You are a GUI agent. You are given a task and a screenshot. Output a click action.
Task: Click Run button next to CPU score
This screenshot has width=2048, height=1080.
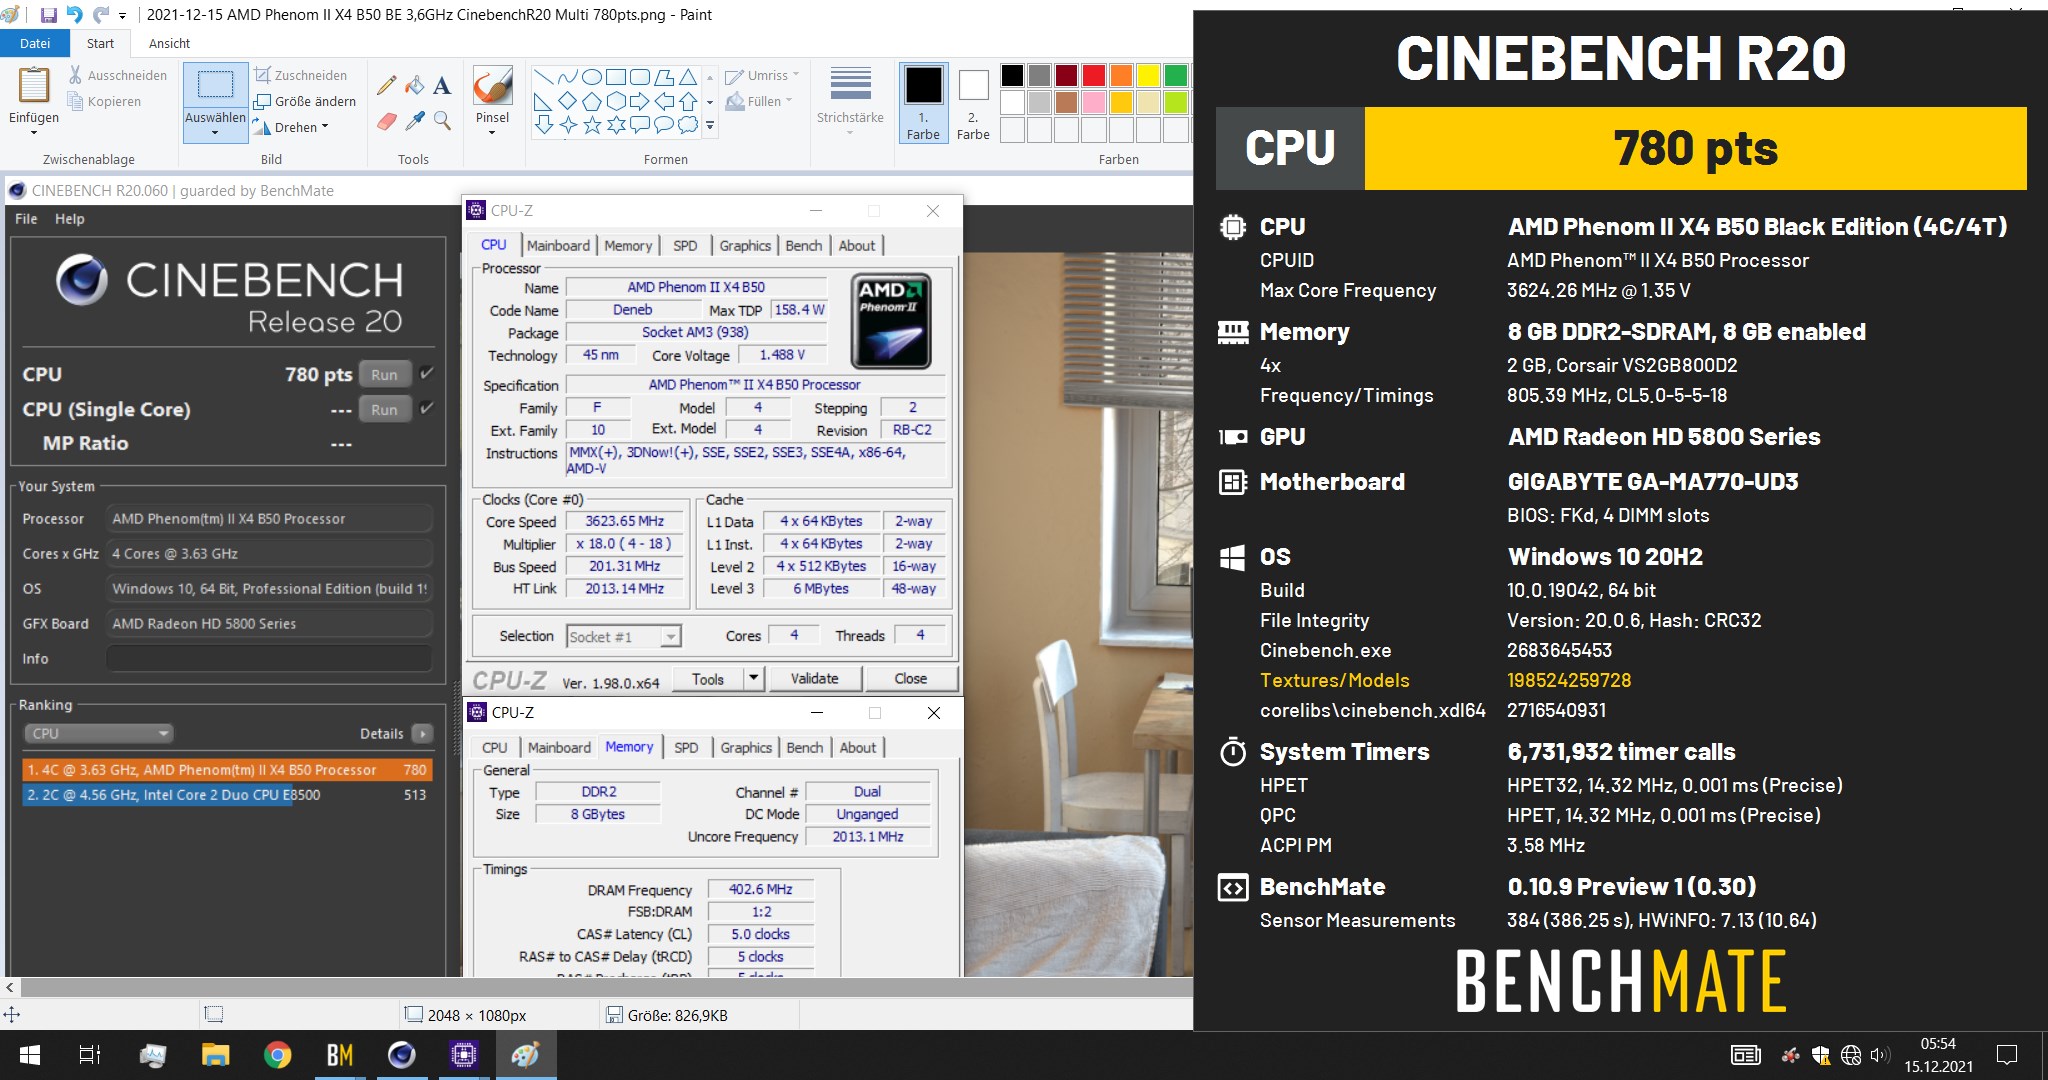point(384,374)
